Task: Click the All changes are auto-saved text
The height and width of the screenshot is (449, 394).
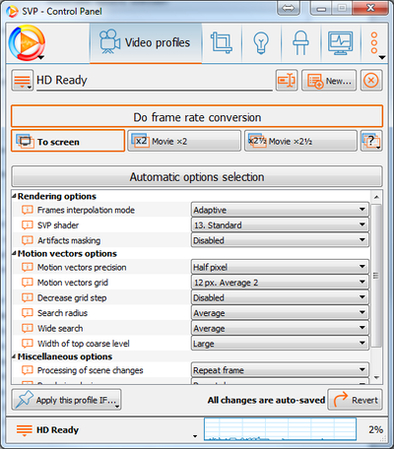Action: [x=266, y=400]
